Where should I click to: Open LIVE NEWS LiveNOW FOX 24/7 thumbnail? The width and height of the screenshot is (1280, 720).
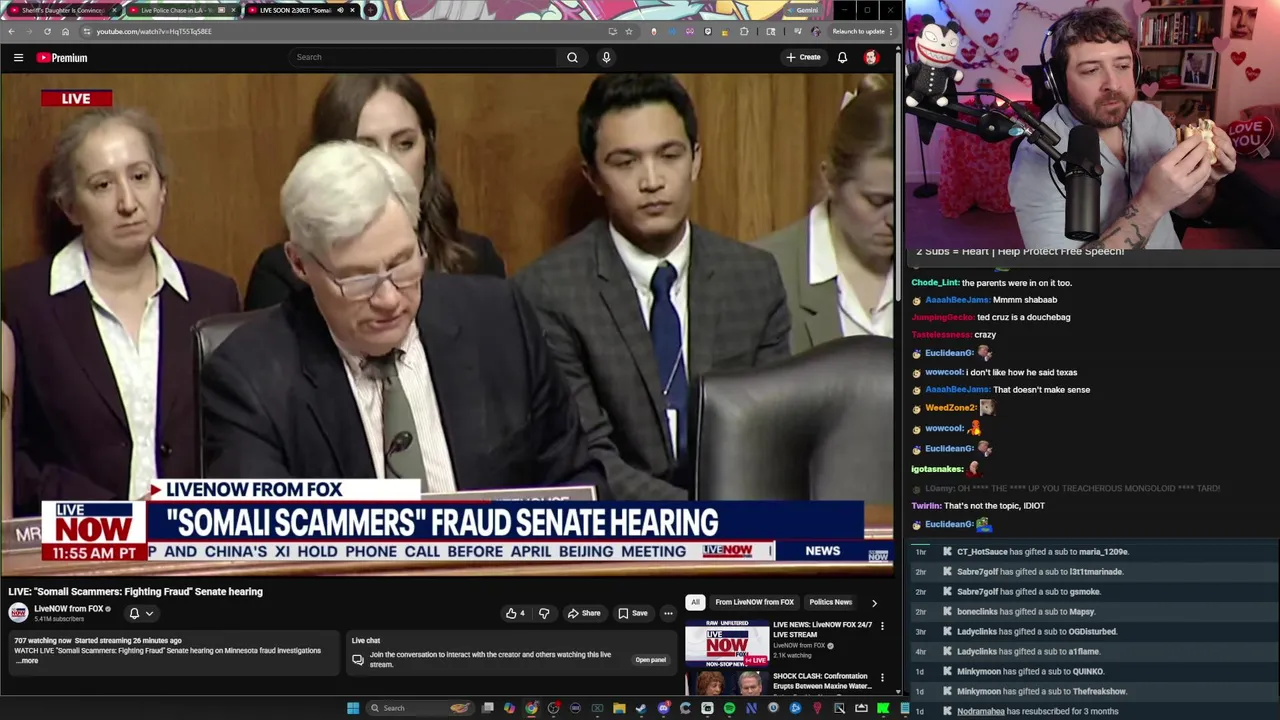[x=727, y=643]
